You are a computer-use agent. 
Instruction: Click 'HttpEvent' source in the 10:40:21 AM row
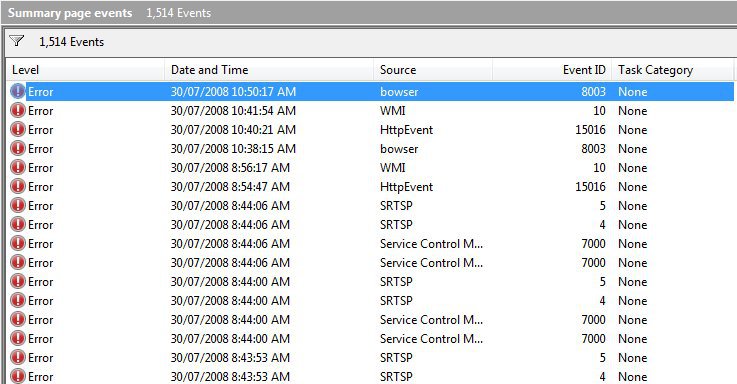407,130
